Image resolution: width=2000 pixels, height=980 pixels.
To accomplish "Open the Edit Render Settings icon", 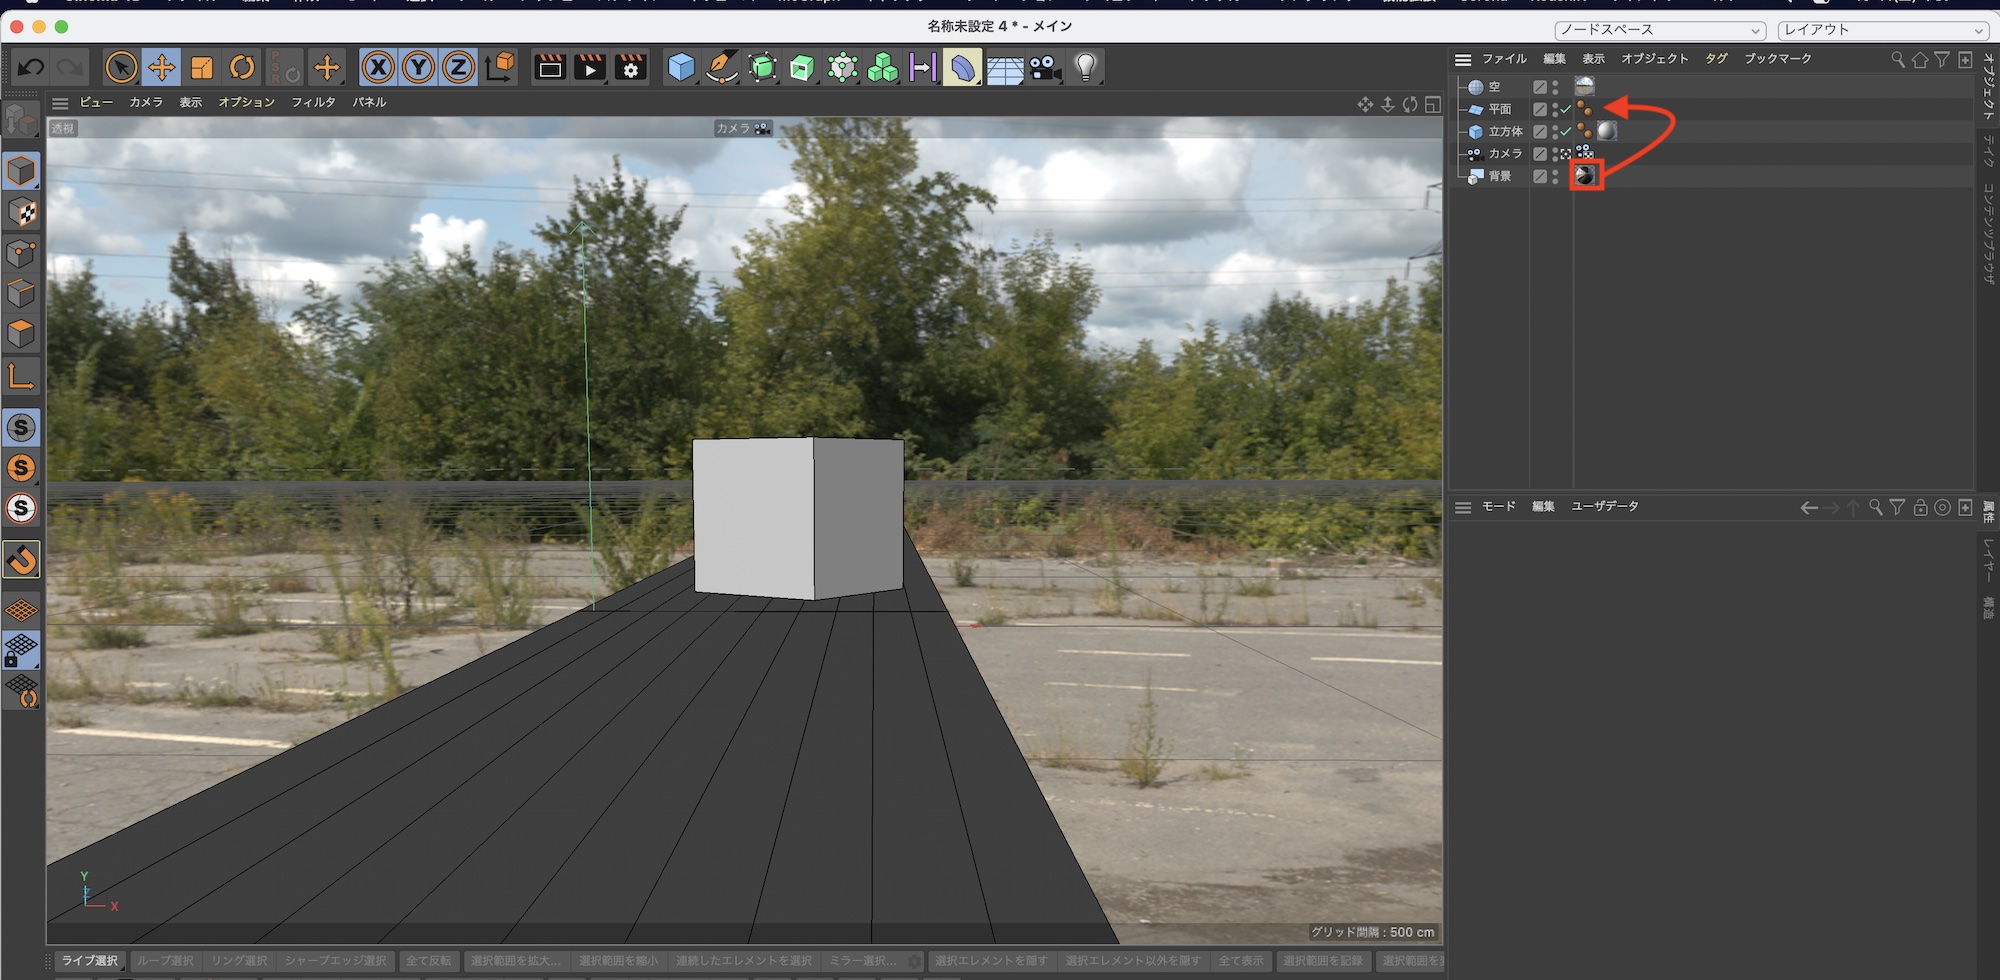I will pos(631,68).
